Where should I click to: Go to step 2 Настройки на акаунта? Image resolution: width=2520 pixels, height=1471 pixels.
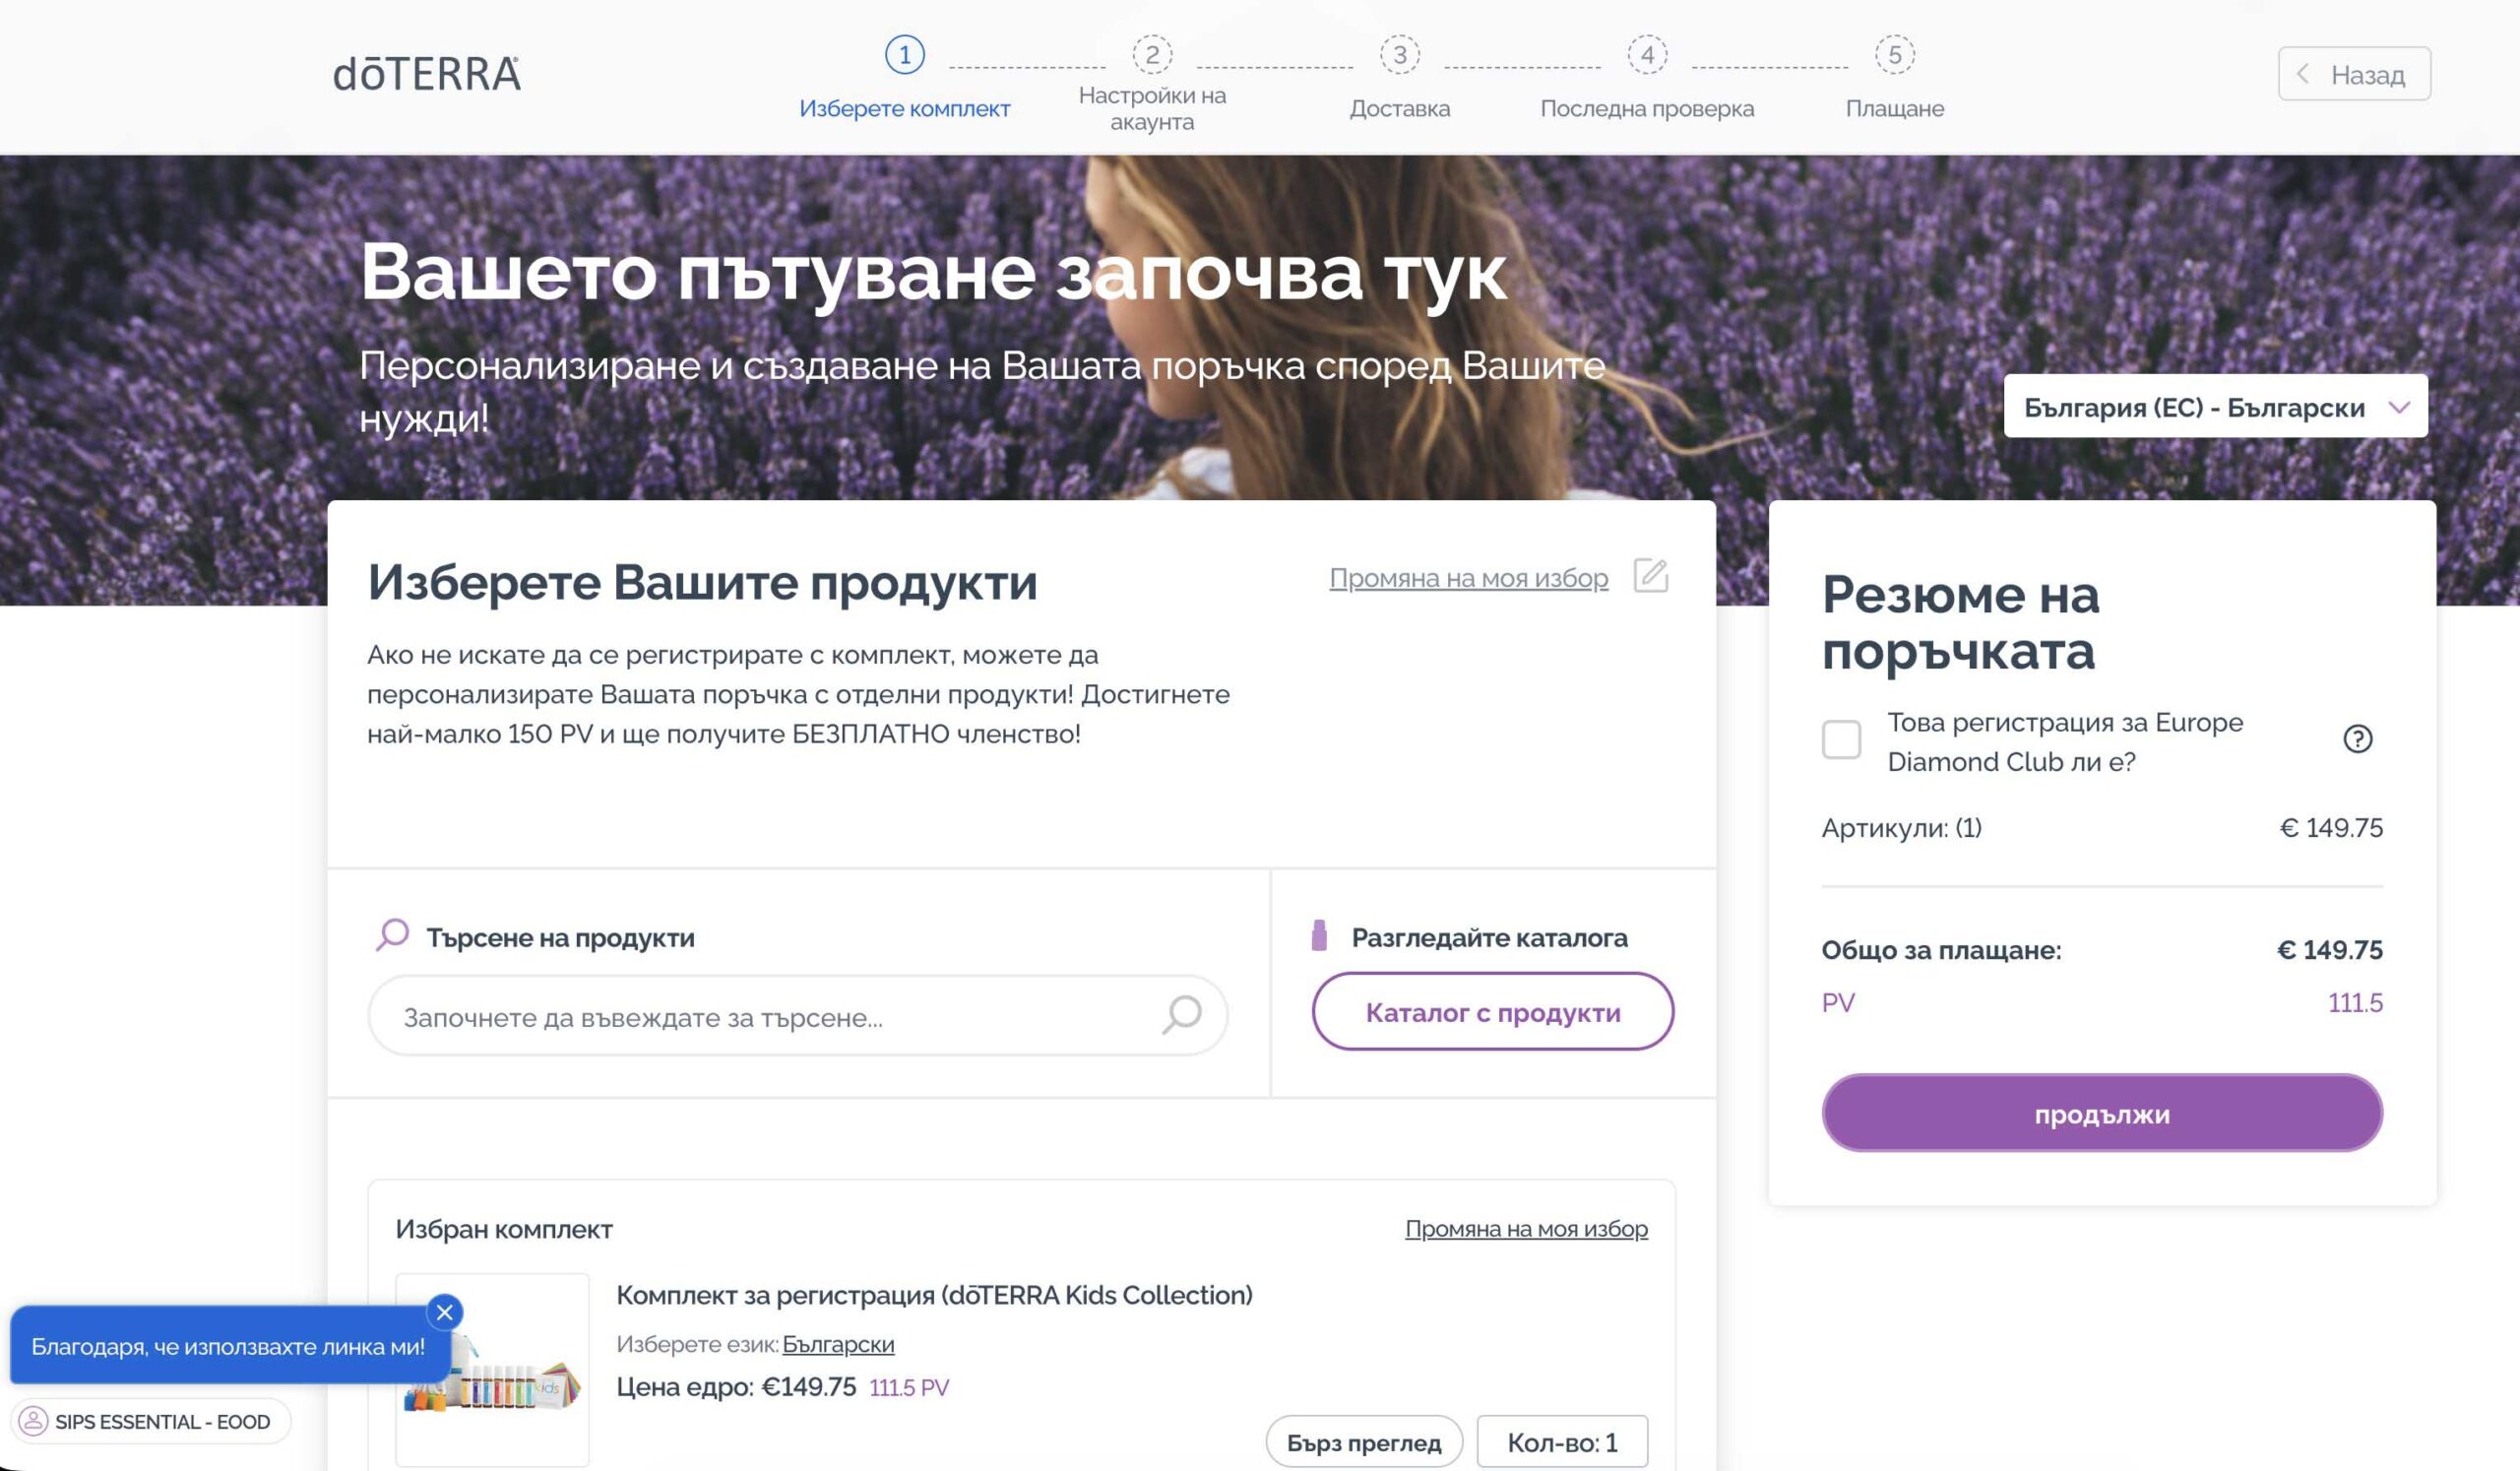[x=1152, y=84]
